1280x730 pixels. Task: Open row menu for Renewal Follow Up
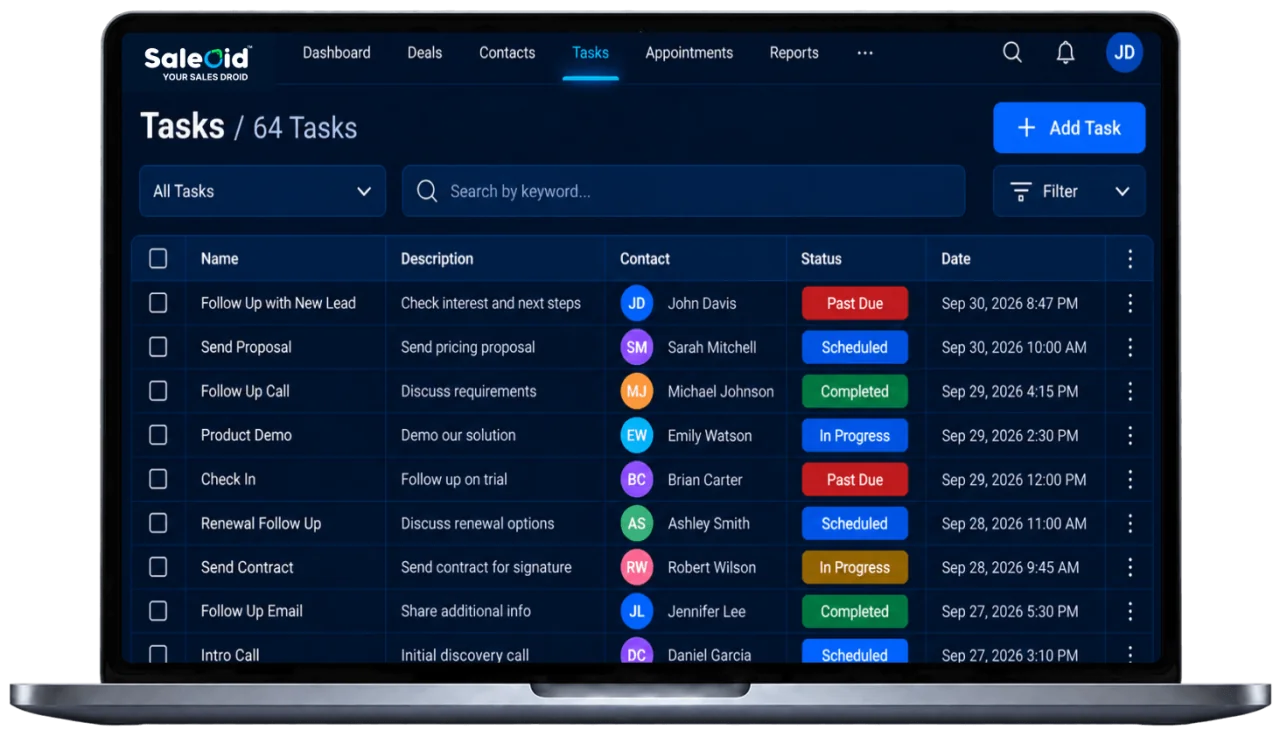pyautogui.click(x=1130, y=523)
